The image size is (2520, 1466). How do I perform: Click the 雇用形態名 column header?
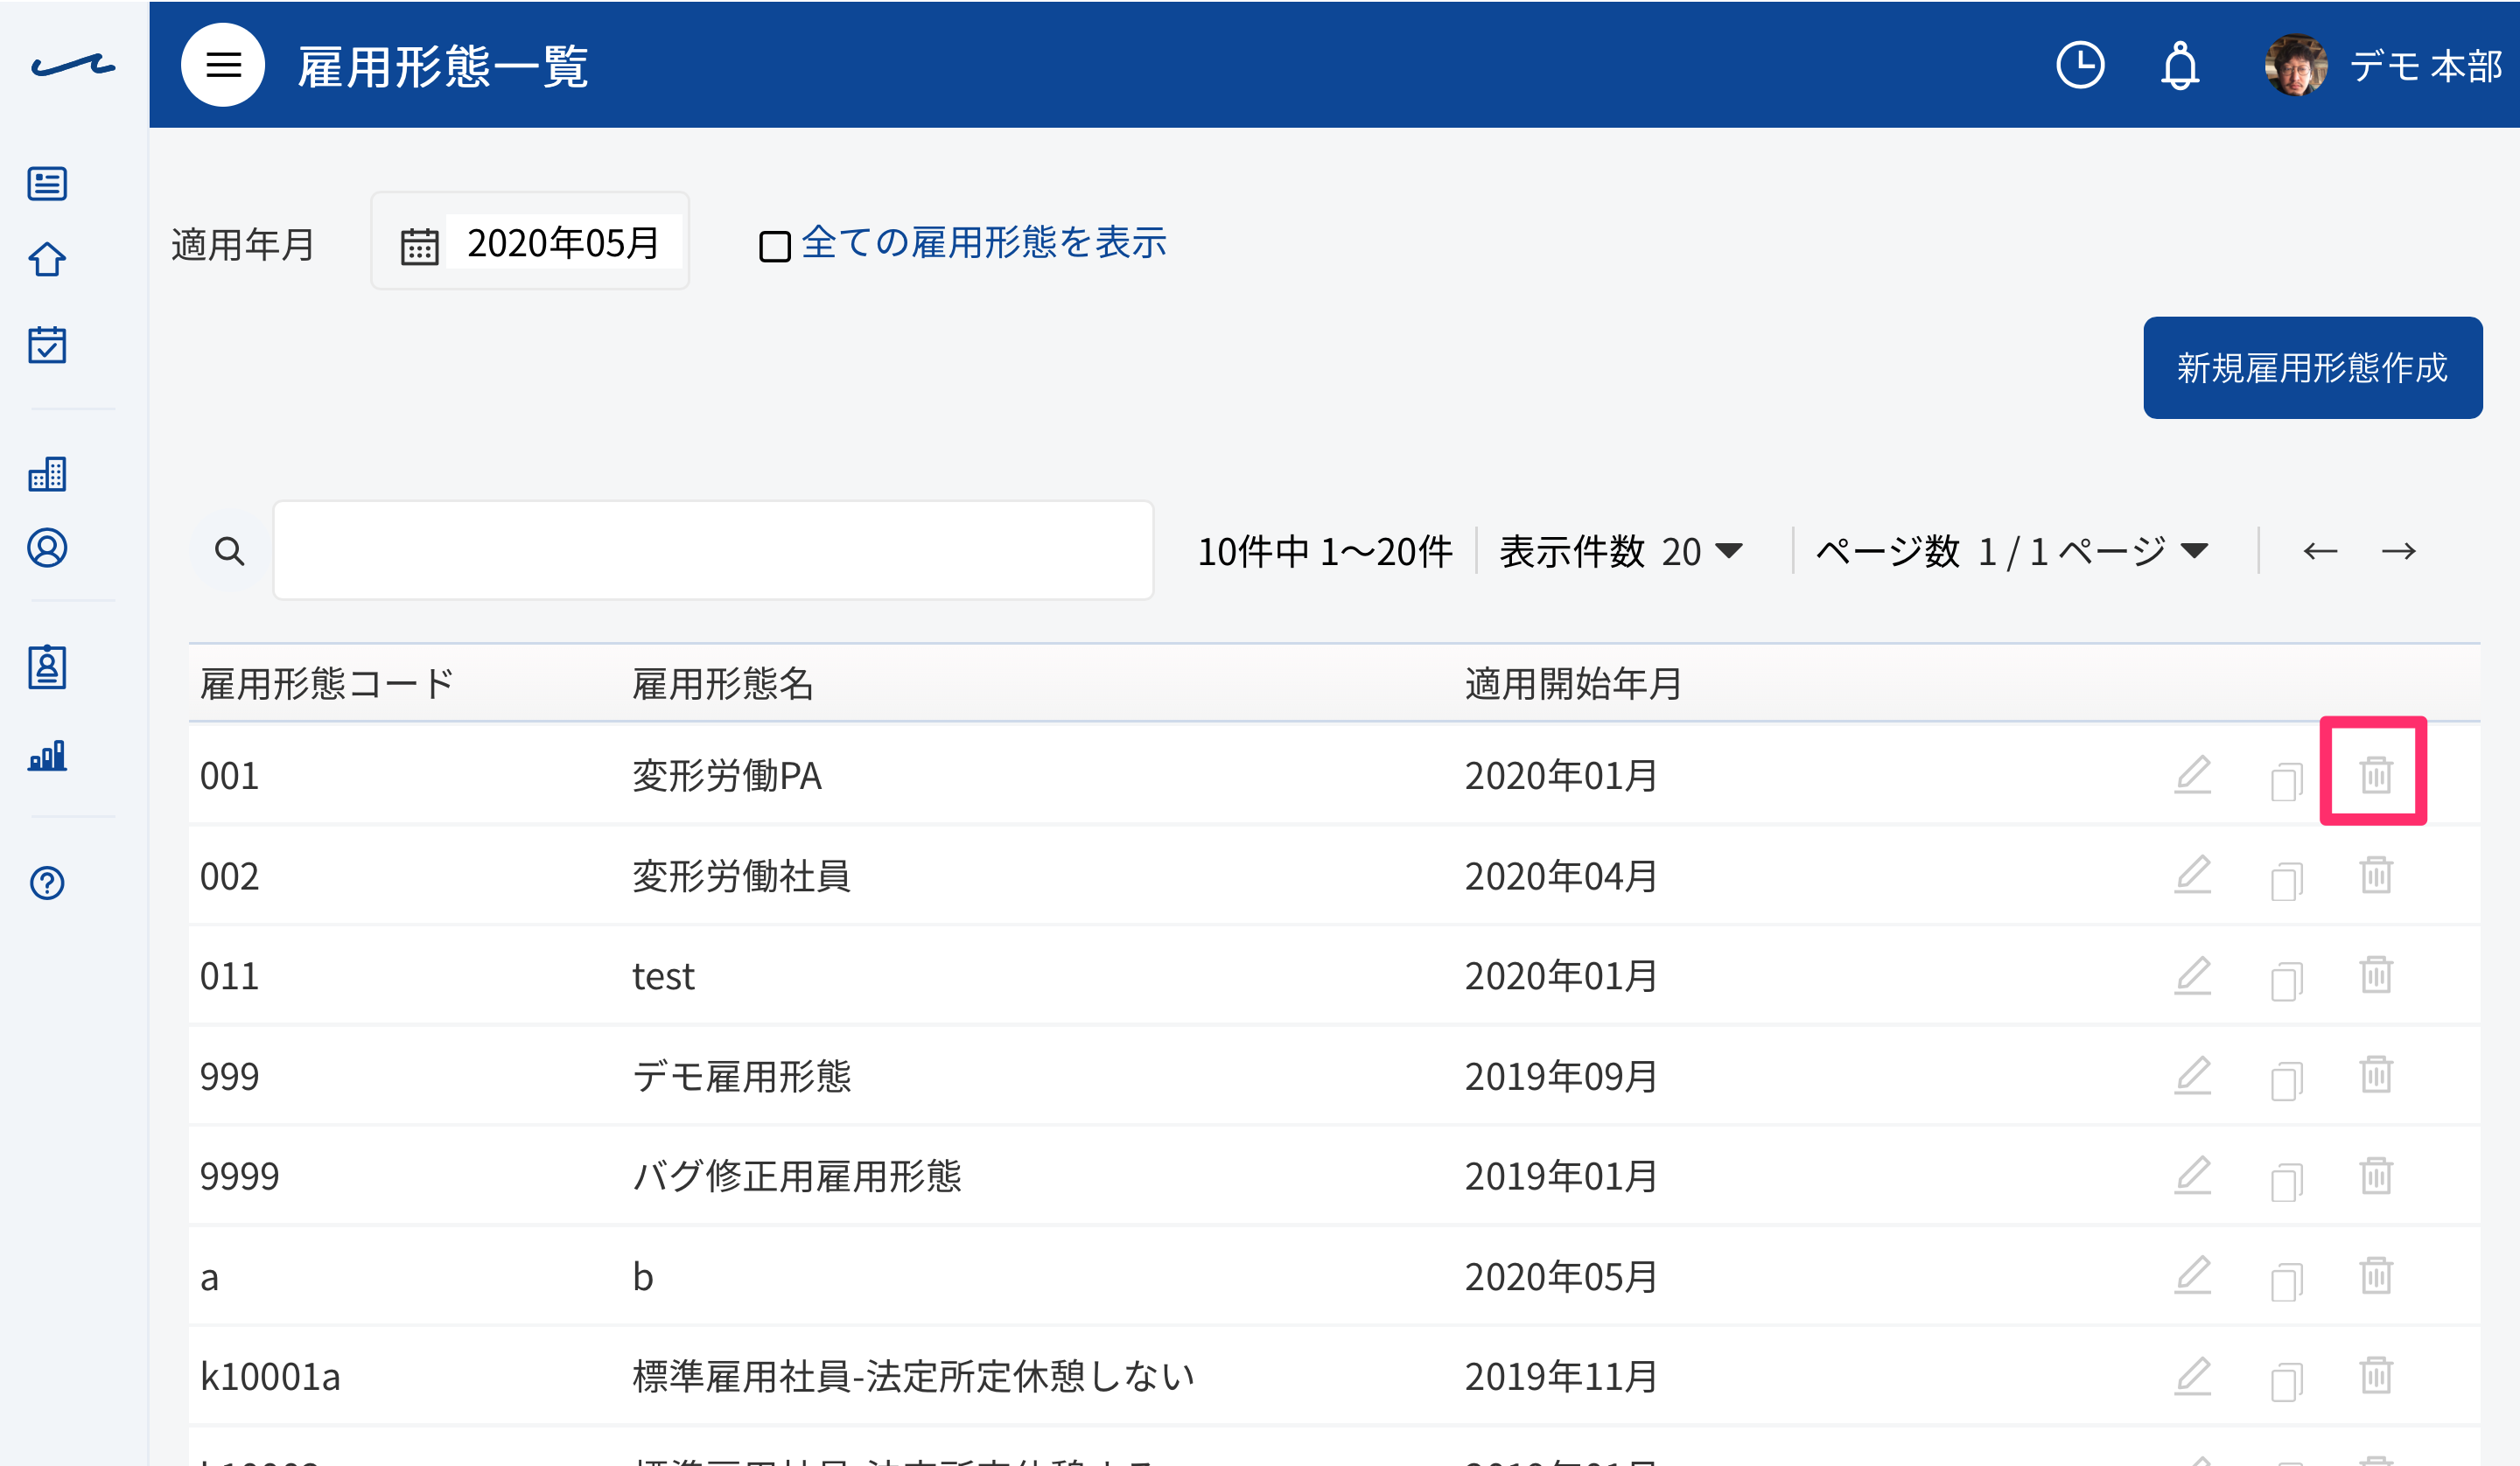[x=723, y=684]
